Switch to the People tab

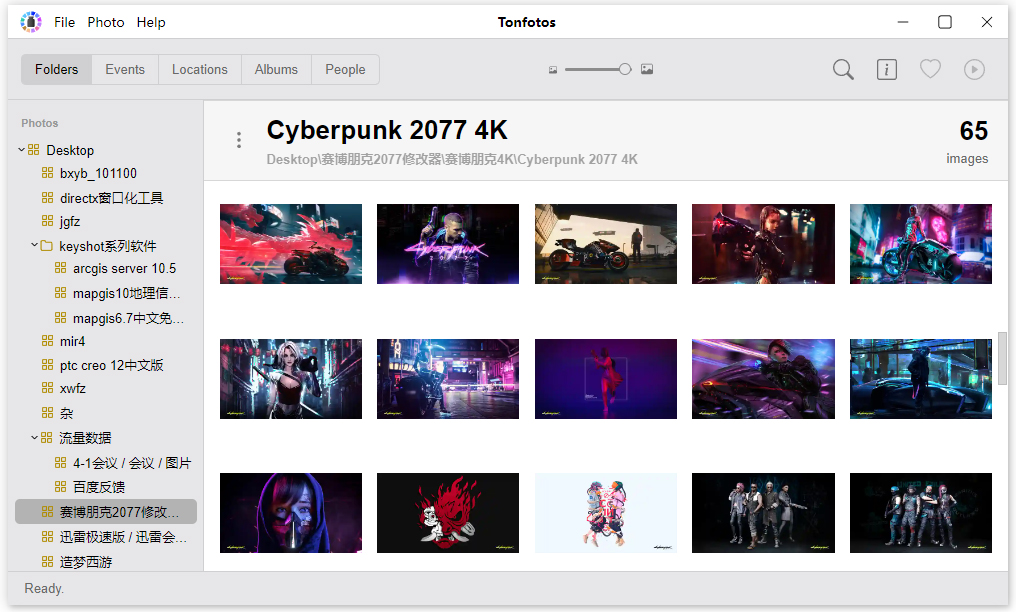[x=345, y=69]
